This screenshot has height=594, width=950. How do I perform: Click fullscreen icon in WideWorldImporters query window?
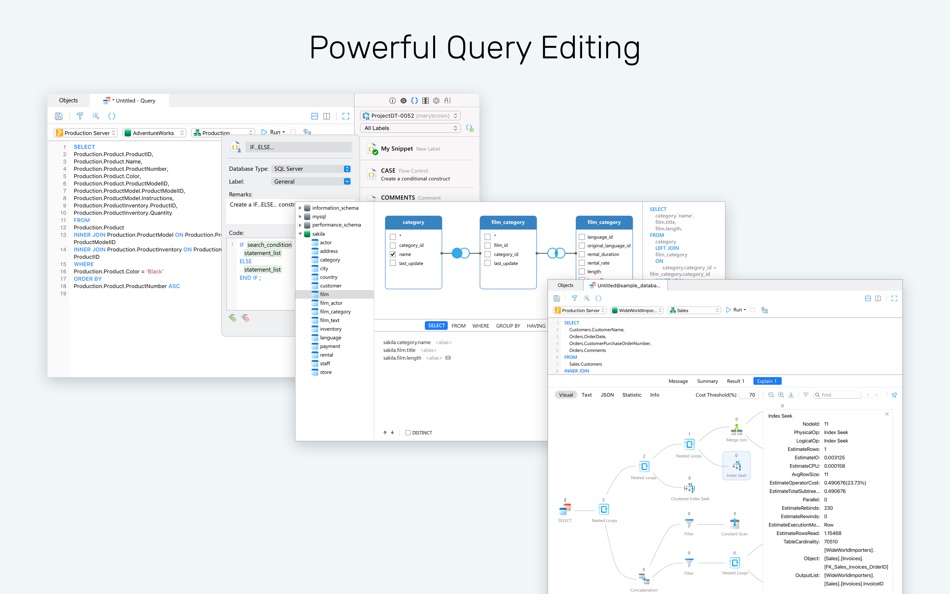pyautogui.click(x=894, y=298)
